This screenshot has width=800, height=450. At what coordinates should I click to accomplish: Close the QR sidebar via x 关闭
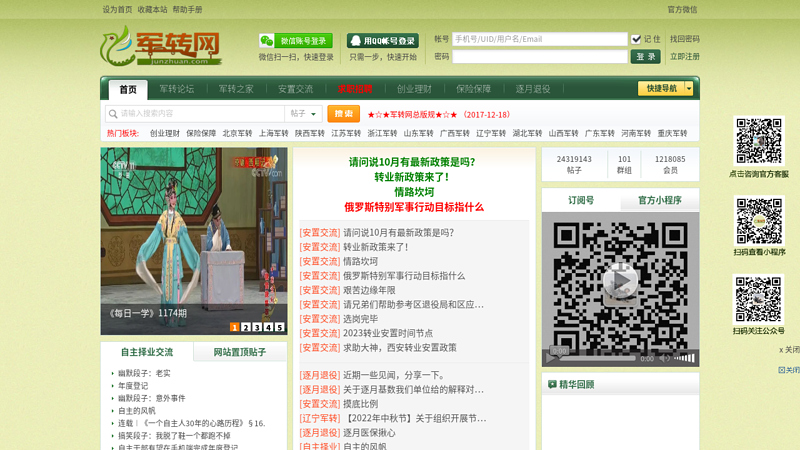[x=789, y=349]
